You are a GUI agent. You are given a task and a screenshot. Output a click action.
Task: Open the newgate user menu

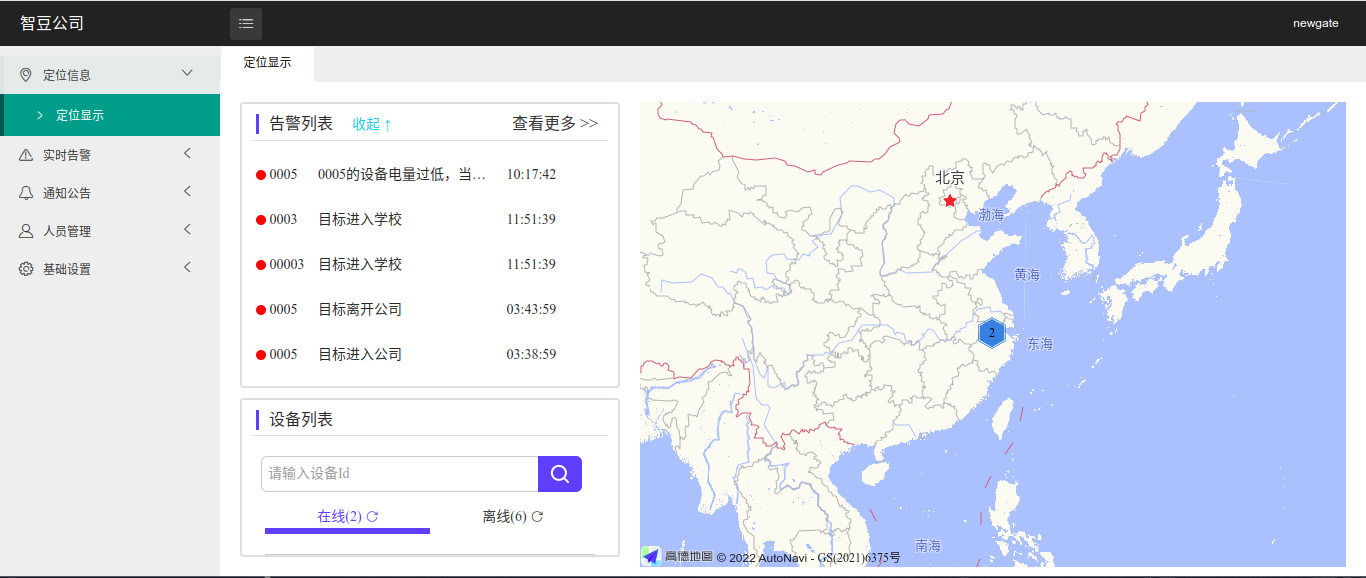click(x=1315, y=23)
